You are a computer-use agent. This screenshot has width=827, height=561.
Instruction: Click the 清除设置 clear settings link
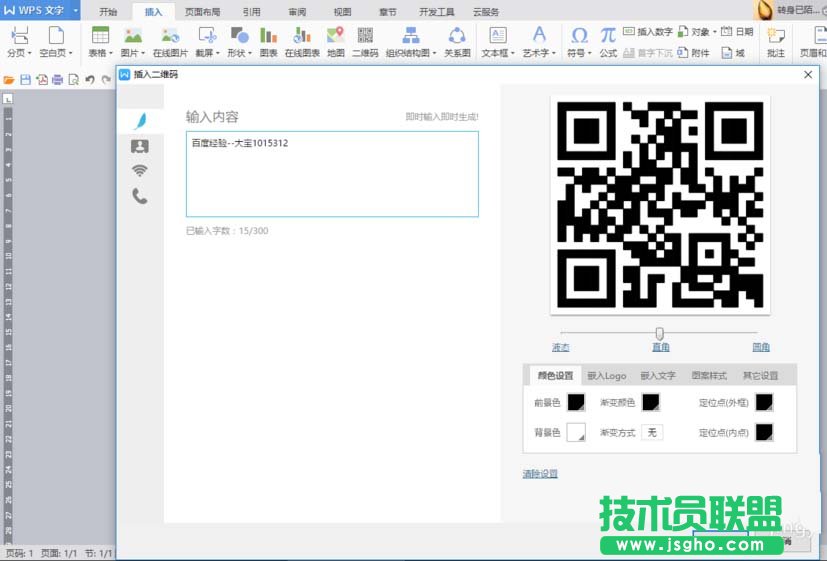point(540,473)
